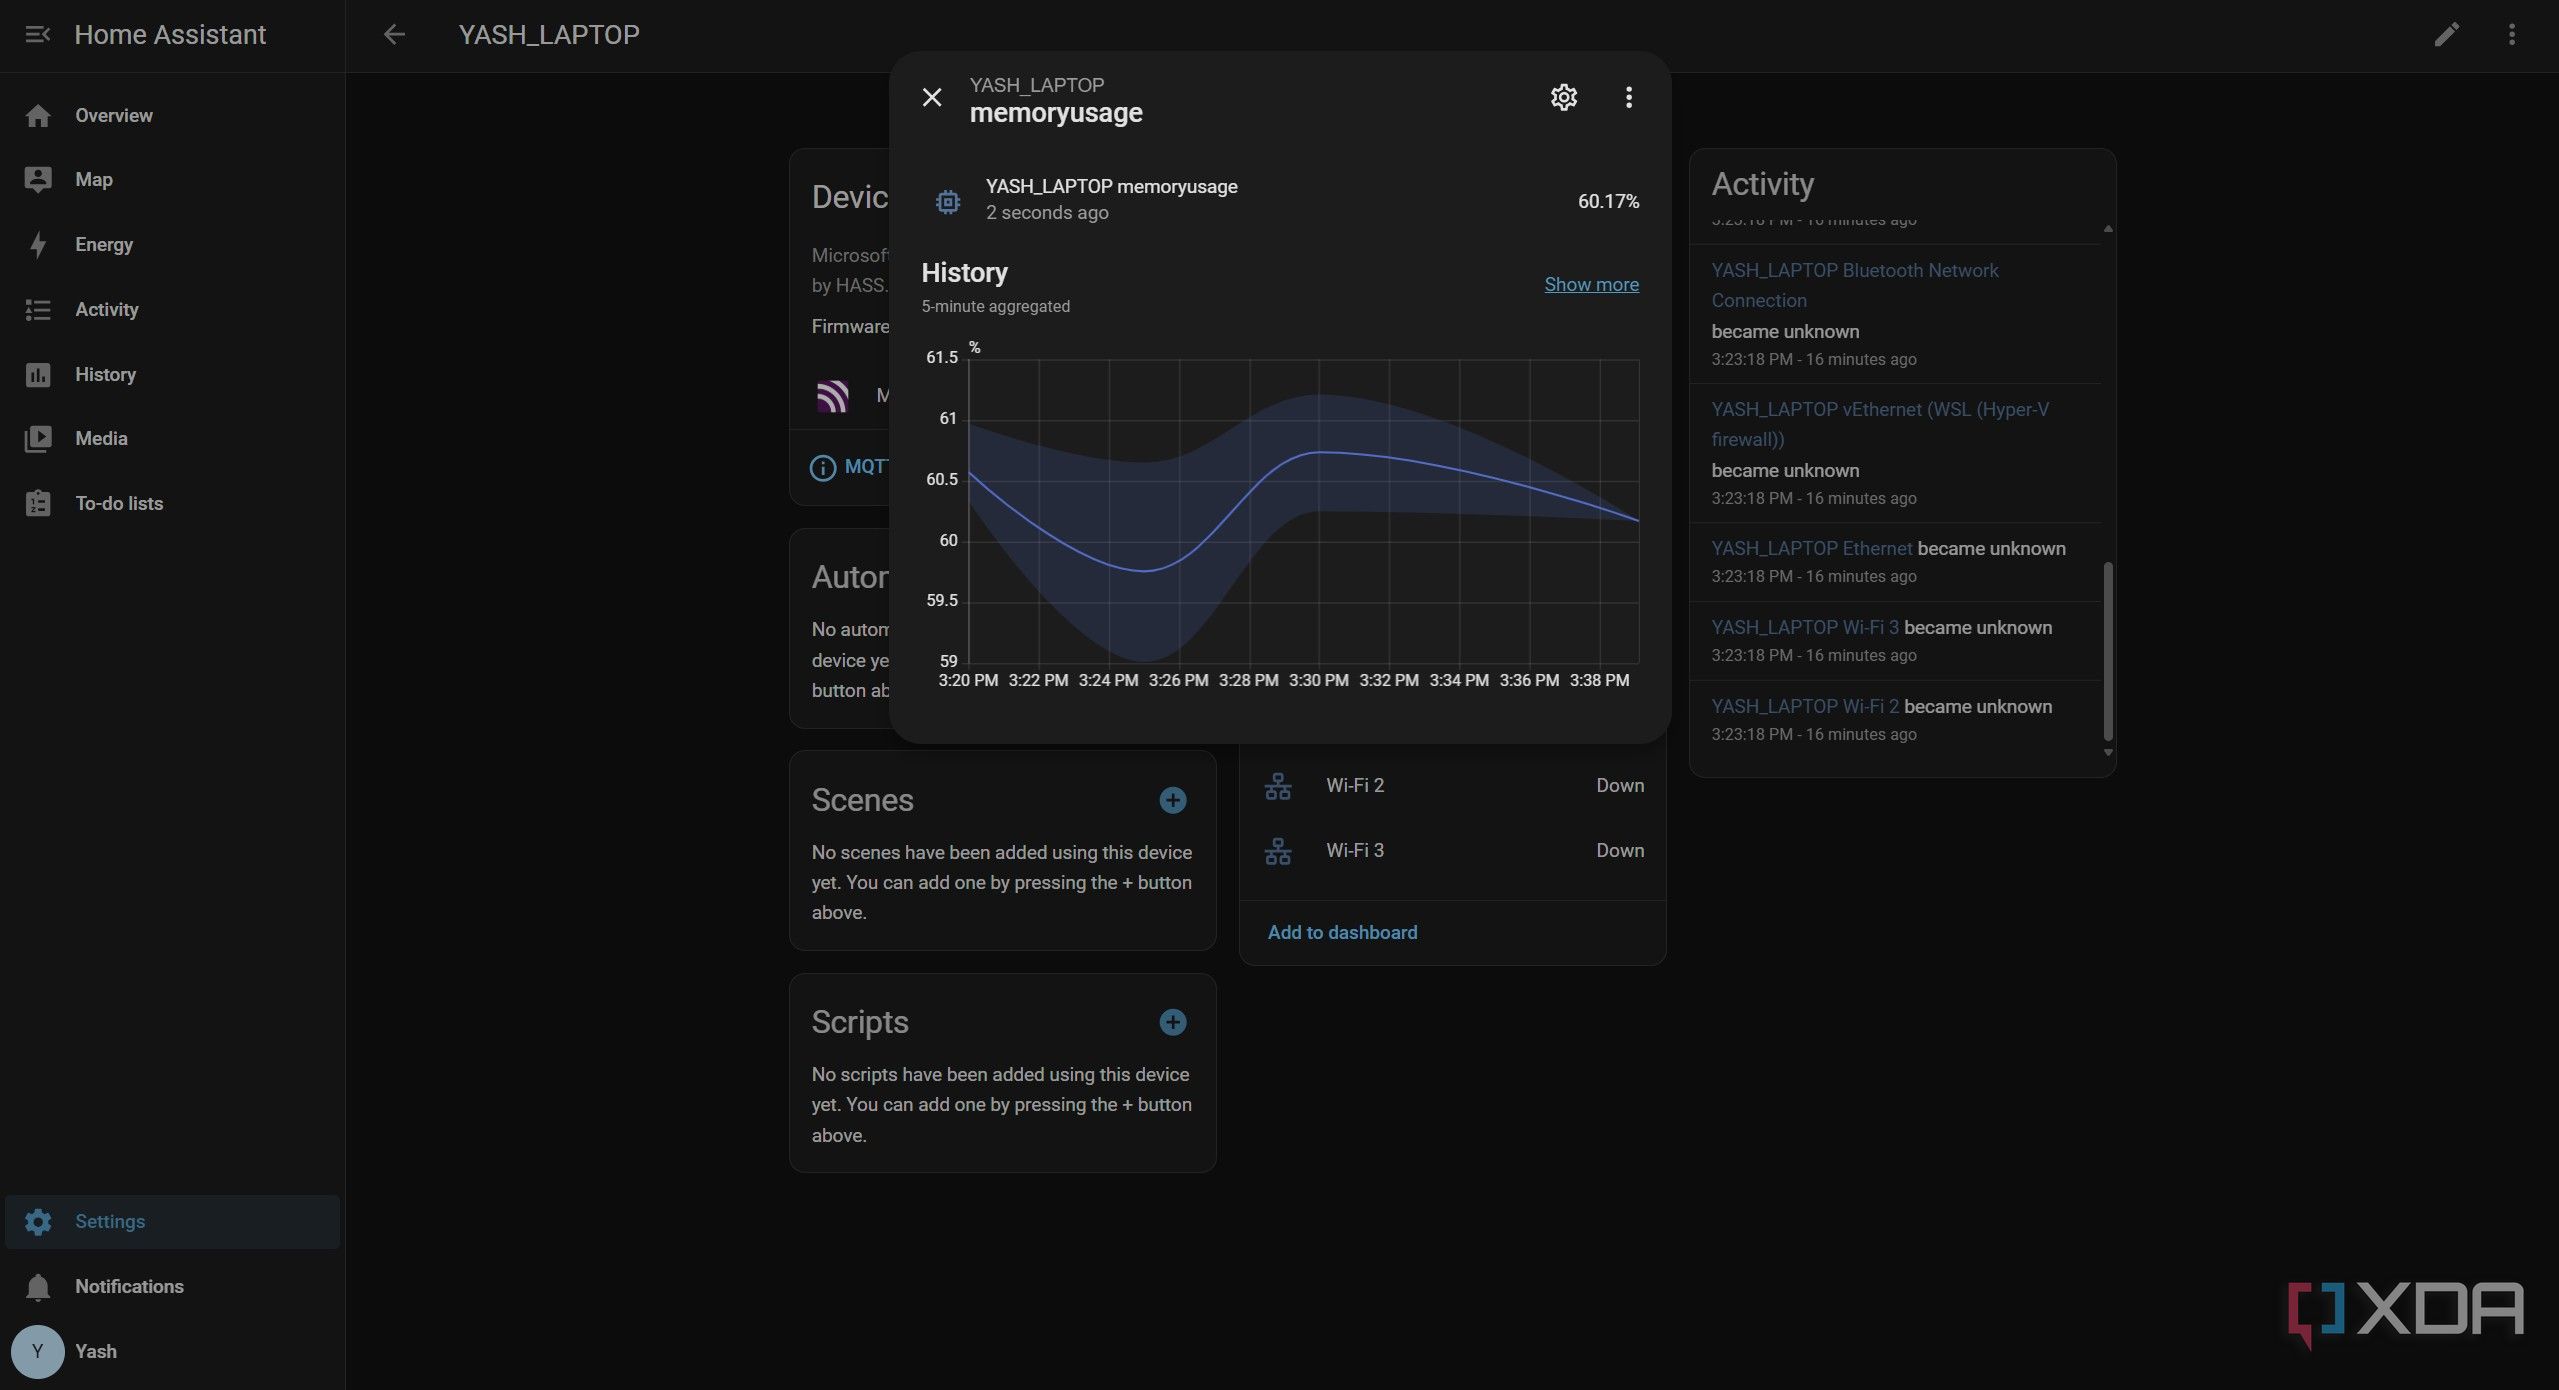The width and height of the screenshot is (2559, 1390).
Task: Open the History page in sidebar
Action: 172,374
